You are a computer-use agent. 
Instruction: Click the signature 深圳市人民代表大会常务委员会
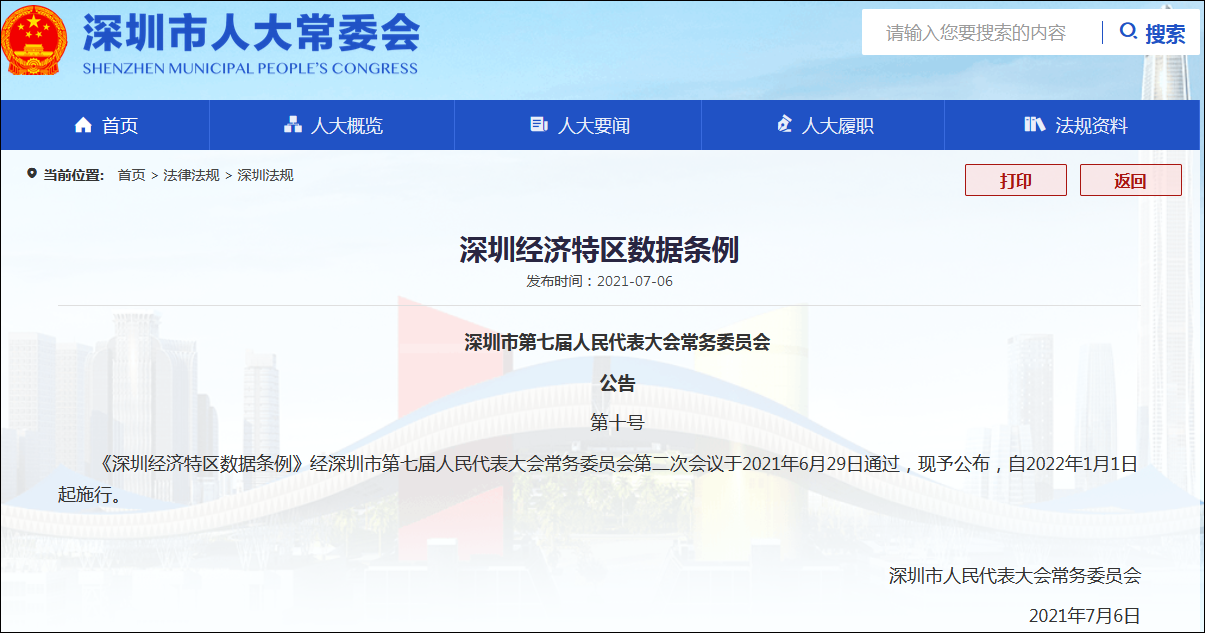pos(1015,575)
